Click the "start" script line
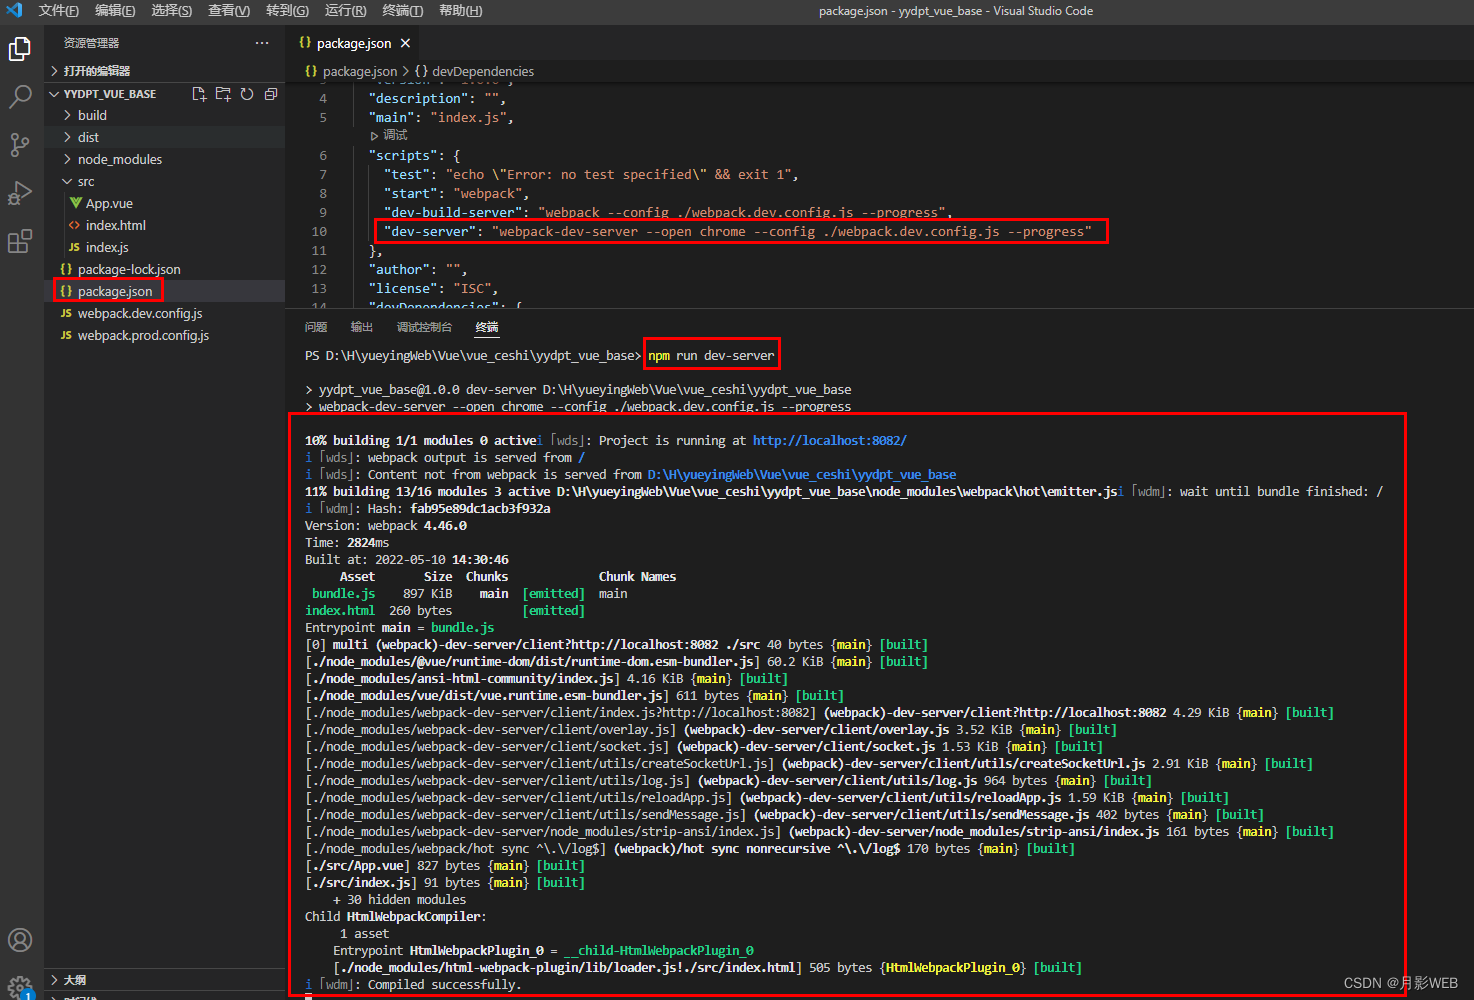This screenshot has width=1474, height=1000. [457, 193]
